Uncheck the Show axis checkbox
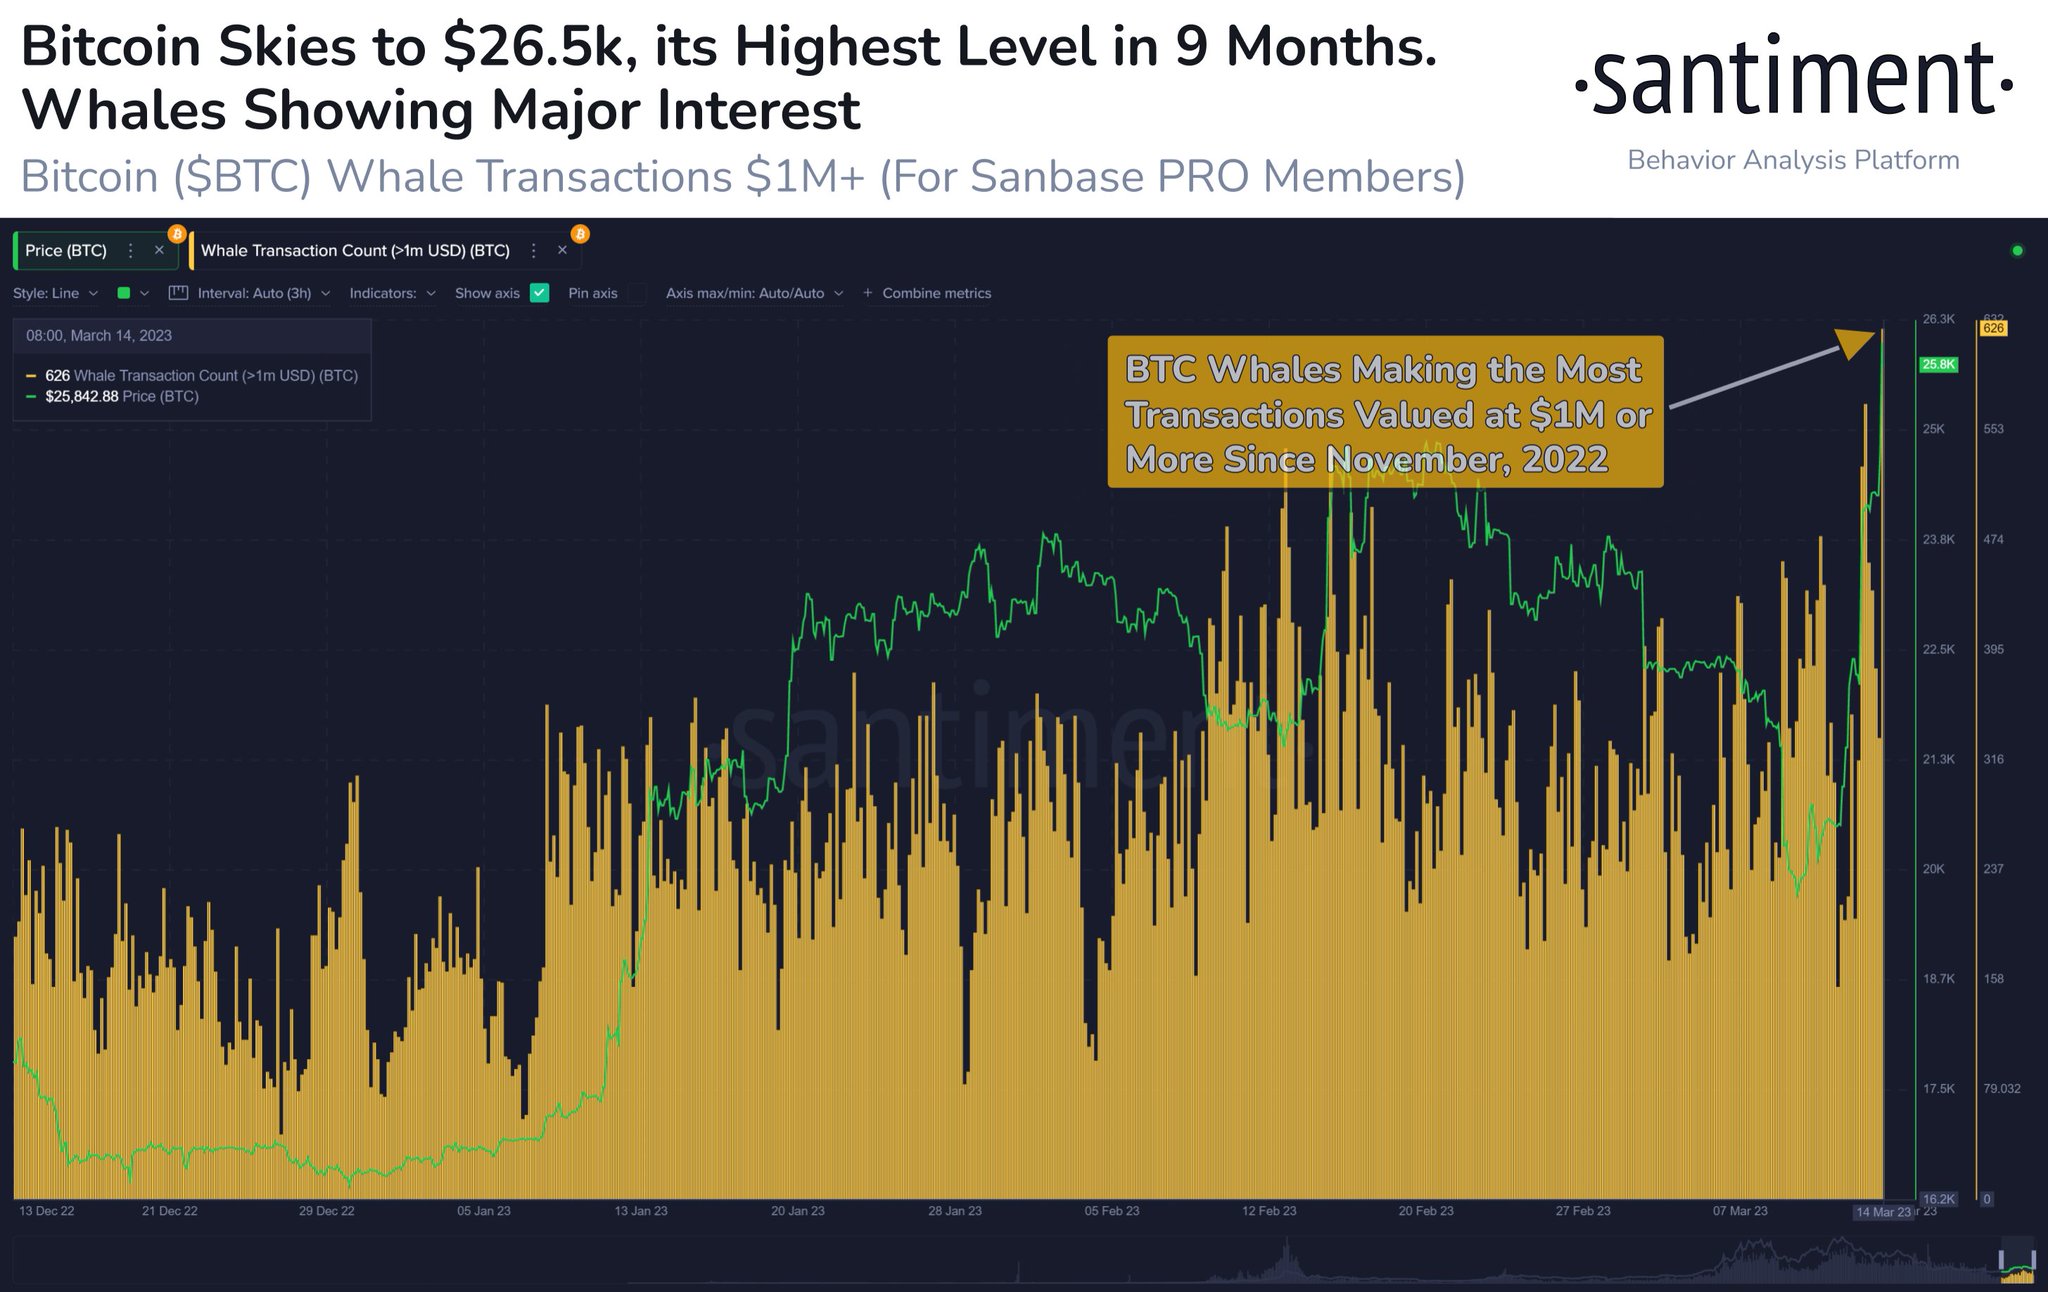This screenshot has width=2048, height=1292. (540, 293)
